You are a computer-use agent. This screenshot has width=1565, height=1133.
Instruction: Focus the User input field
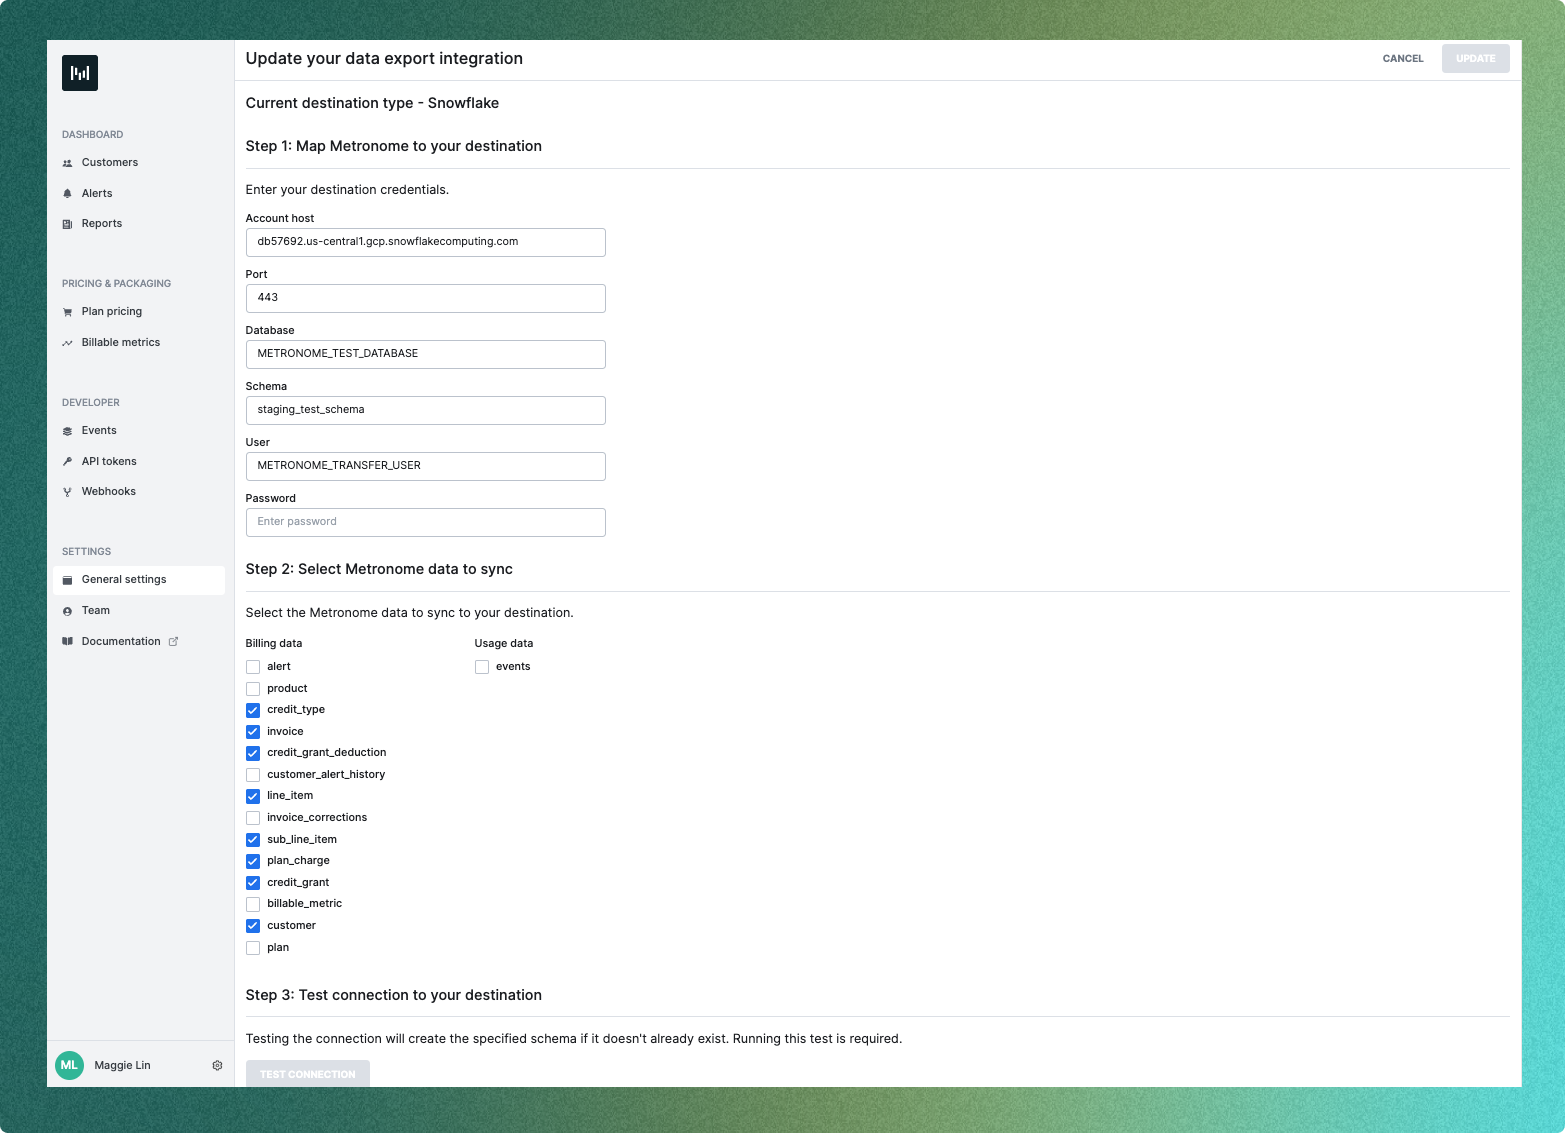tap(426, 466)
